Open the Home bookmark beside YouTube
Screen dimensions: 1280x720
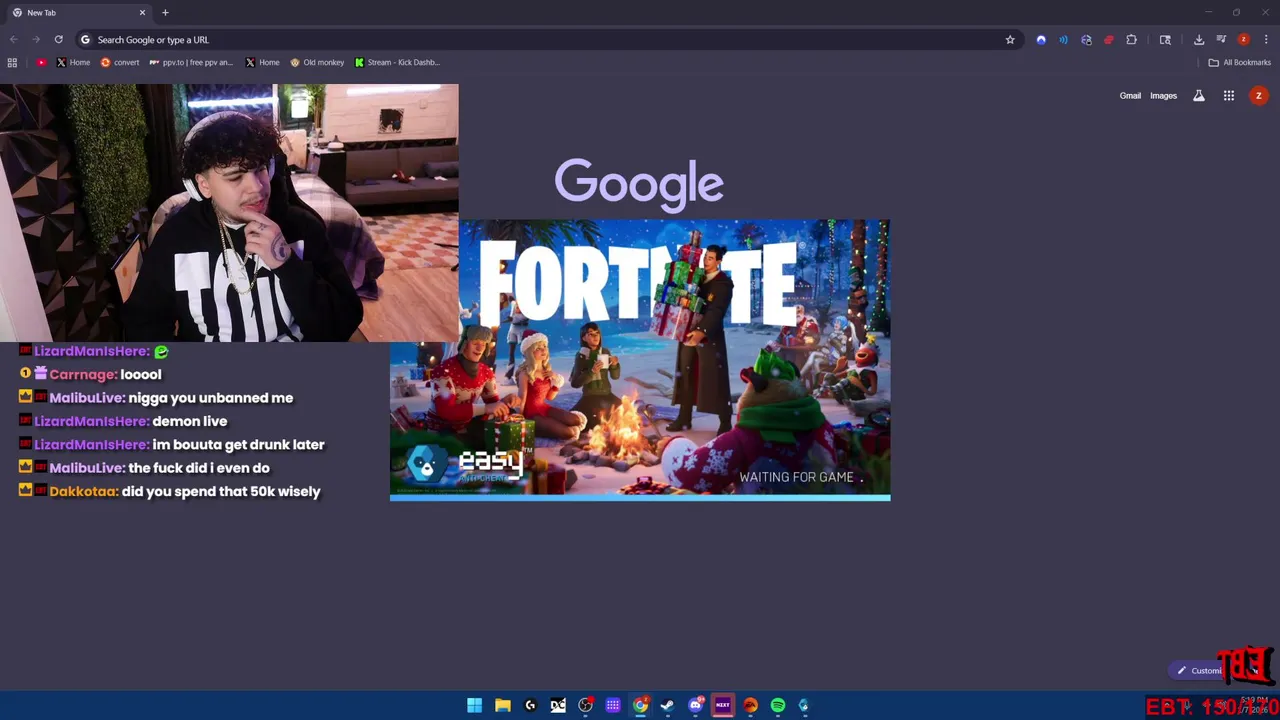point(73,62)
